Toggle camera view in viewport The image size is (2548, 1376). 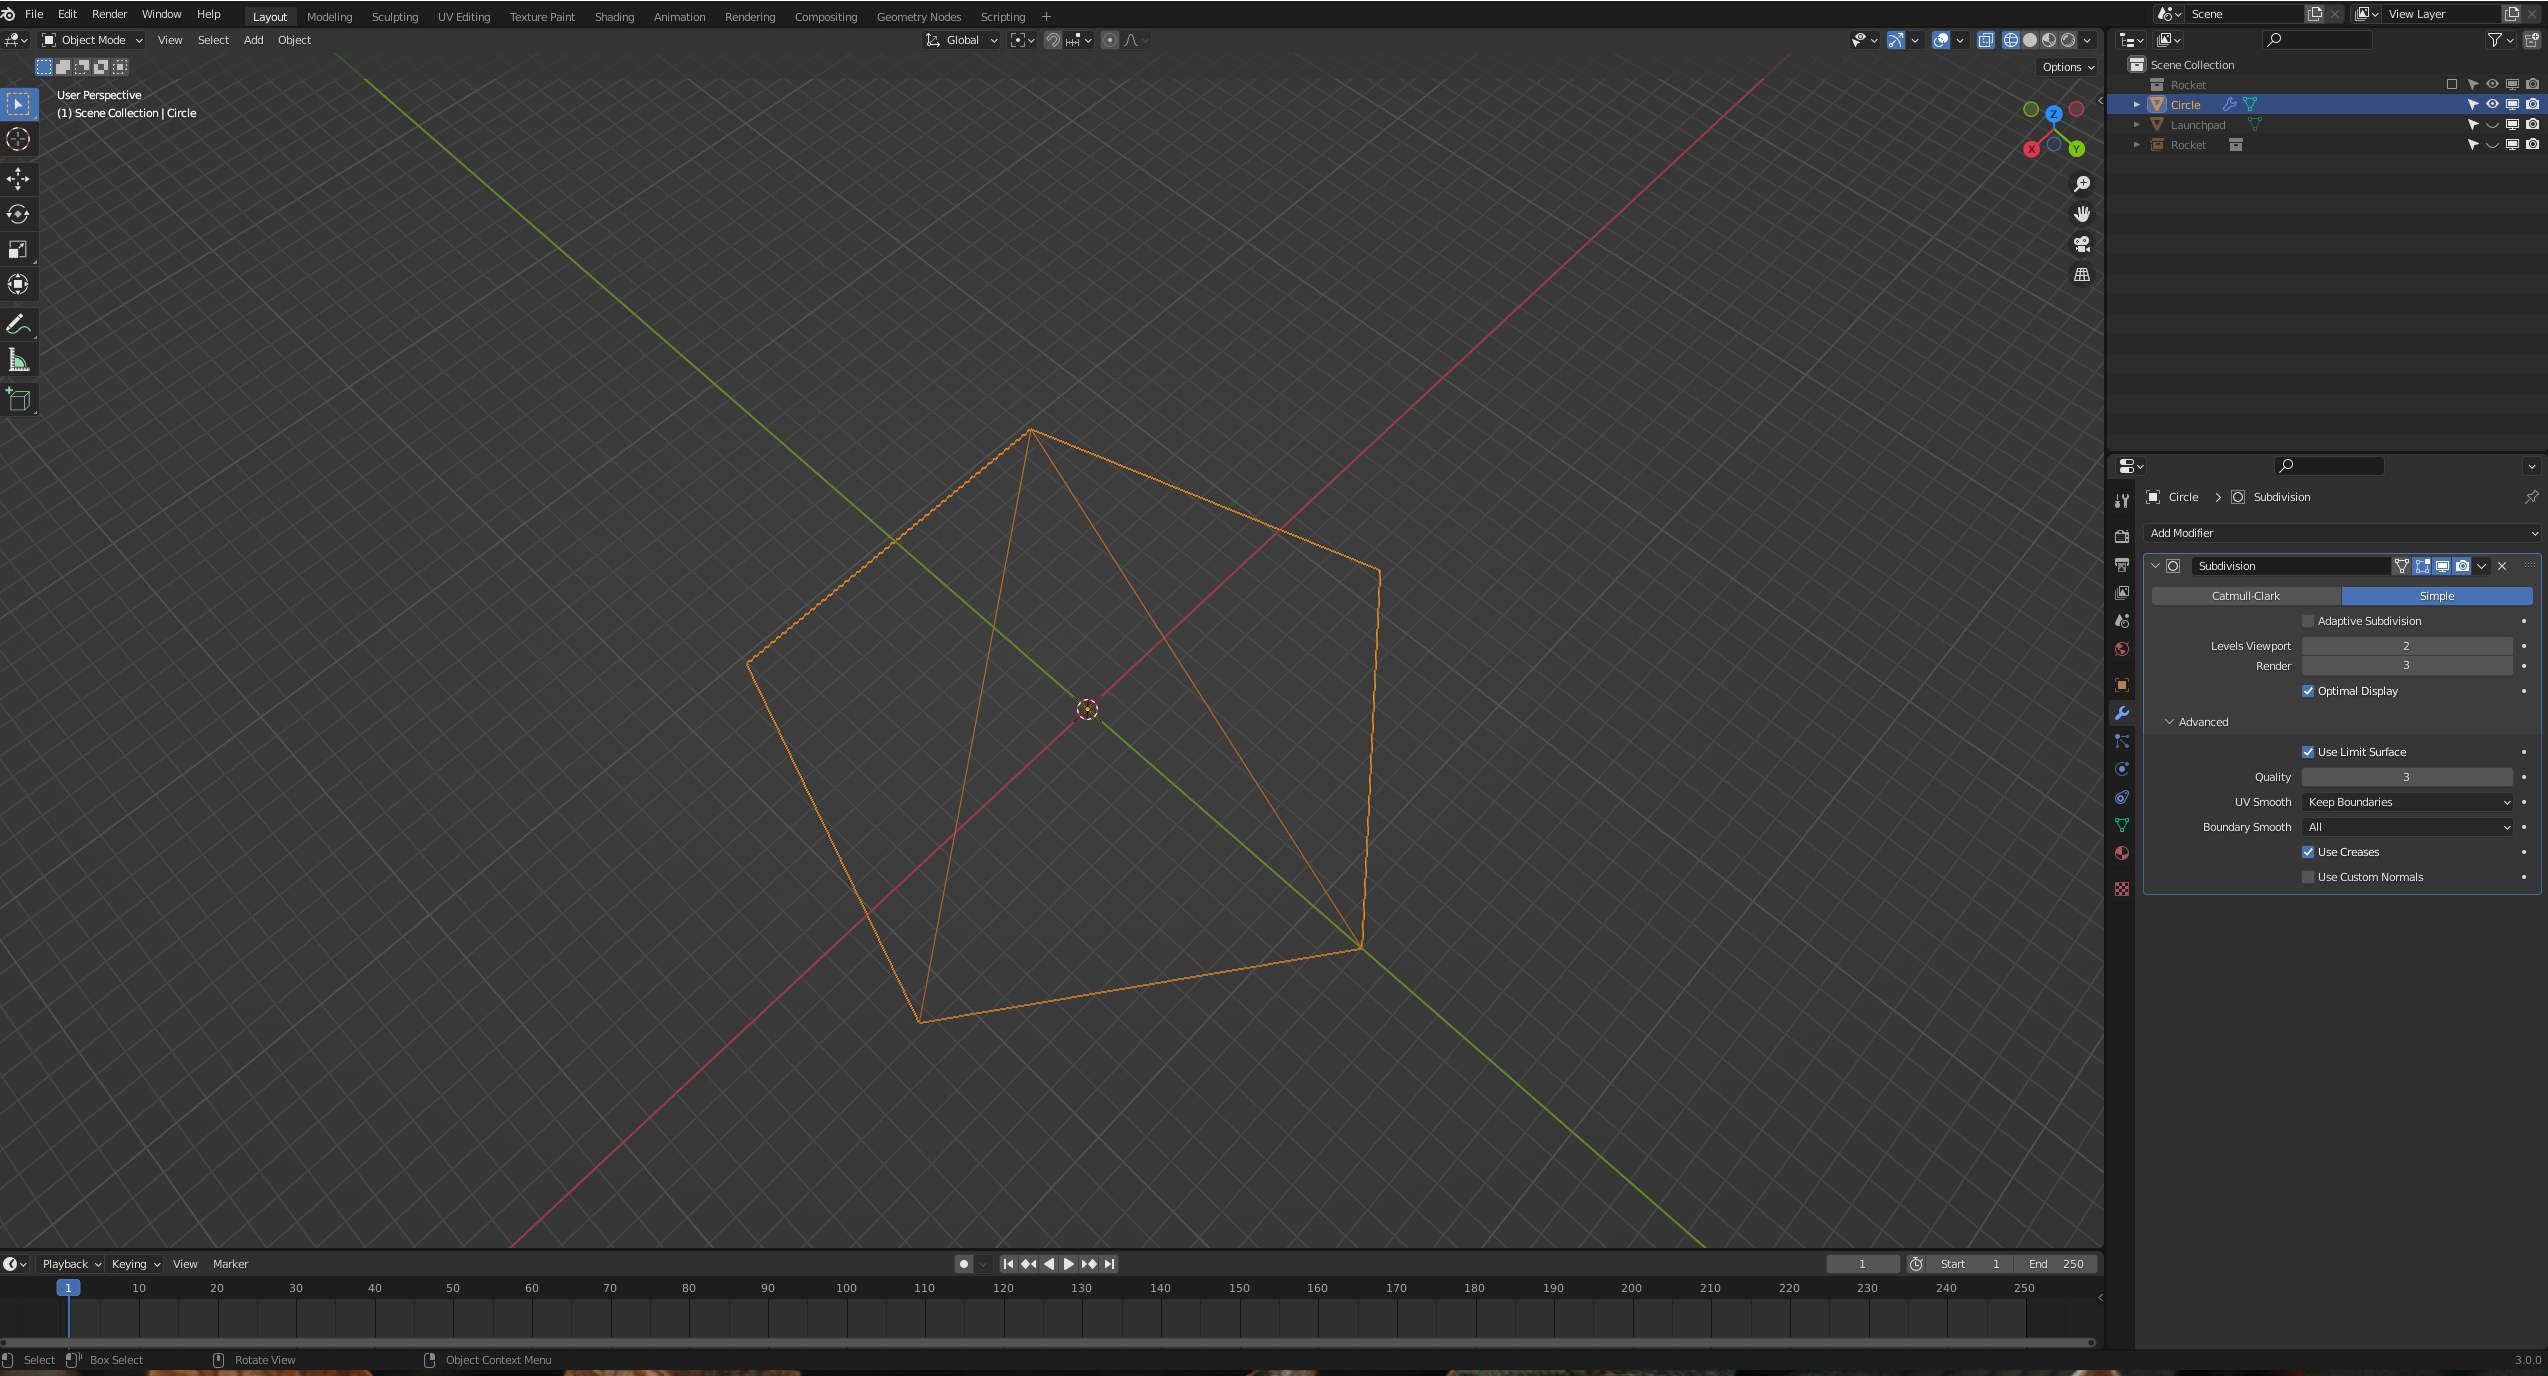(2082, 244)
